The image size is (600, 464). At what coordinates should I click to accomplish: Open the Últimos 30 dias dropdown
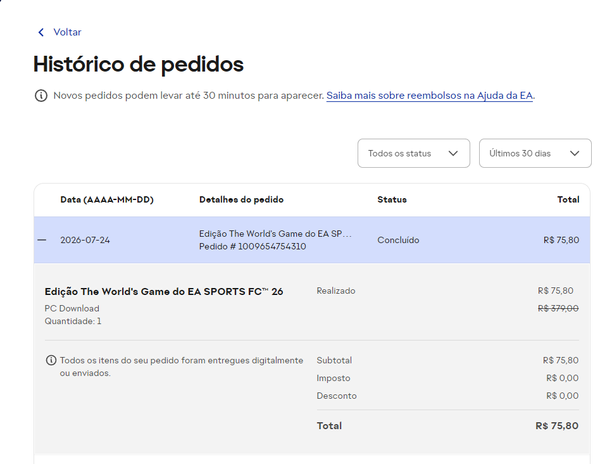click(535, 153)
